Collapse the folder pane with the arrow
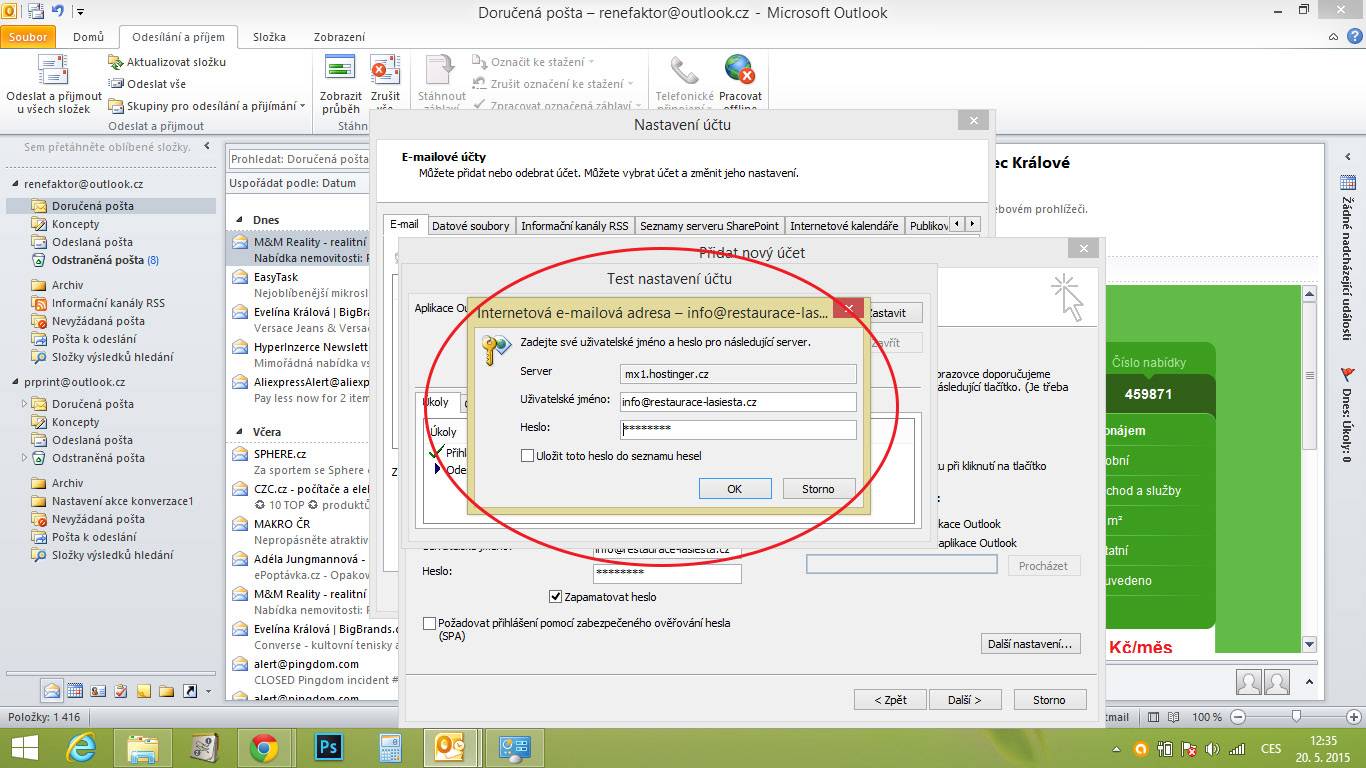This screenshot has width=1366, height=768. click(207, 147)
